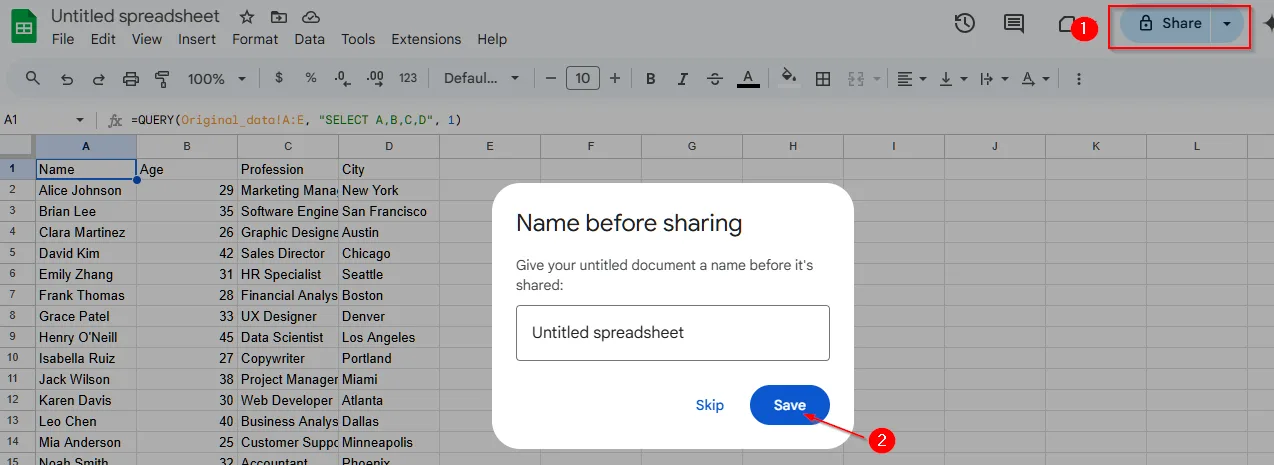Image resolution: width=1274 pixels, height=465 pixels.
Task: Open the Google Sheets home icon
Action: 24,26
